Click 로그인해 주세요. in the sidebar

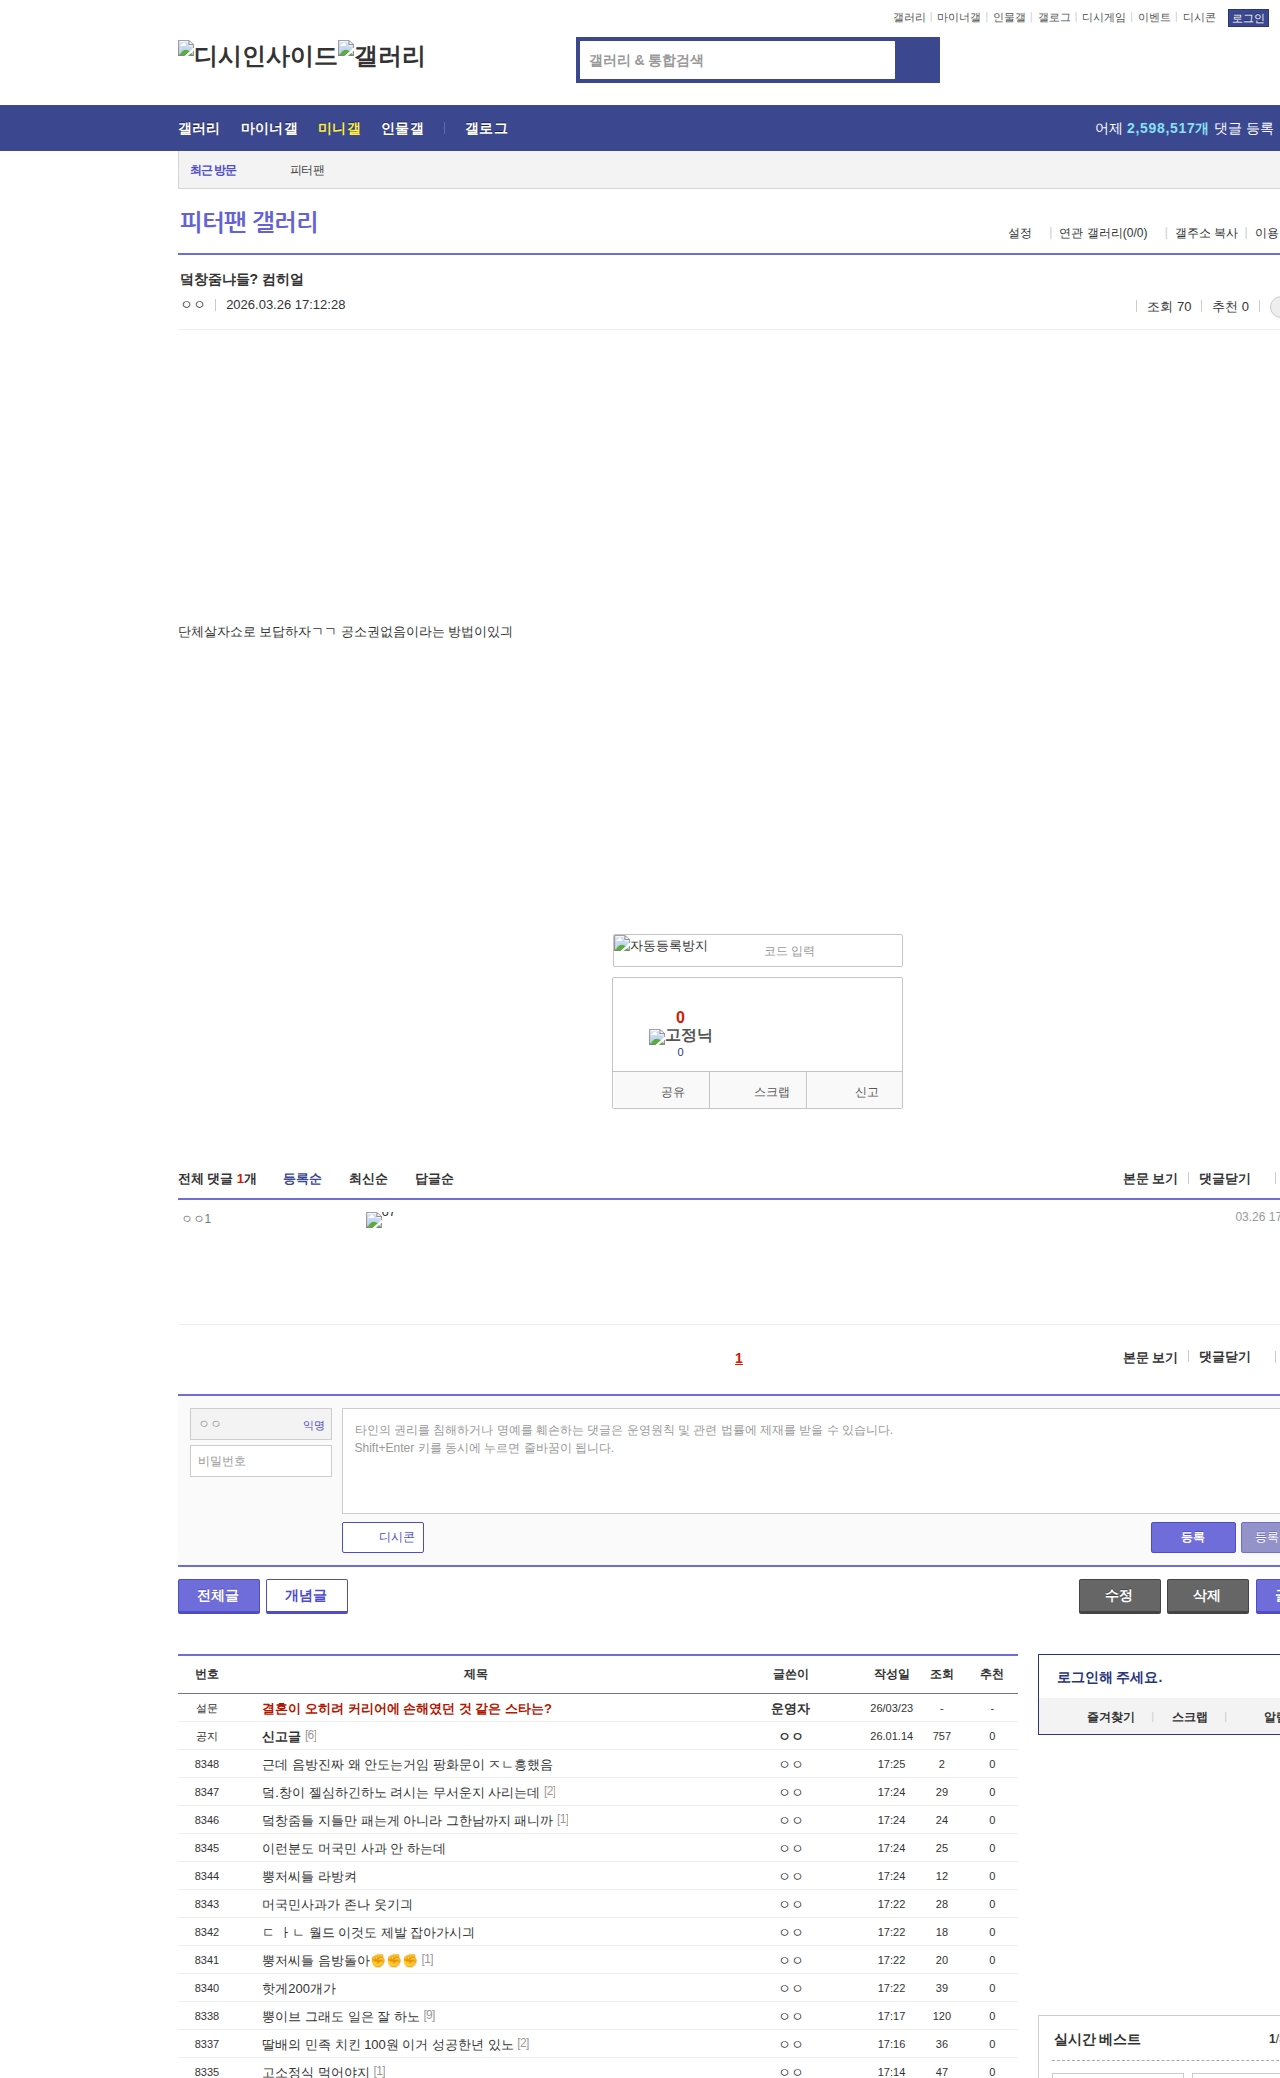click(1109, 1678)
